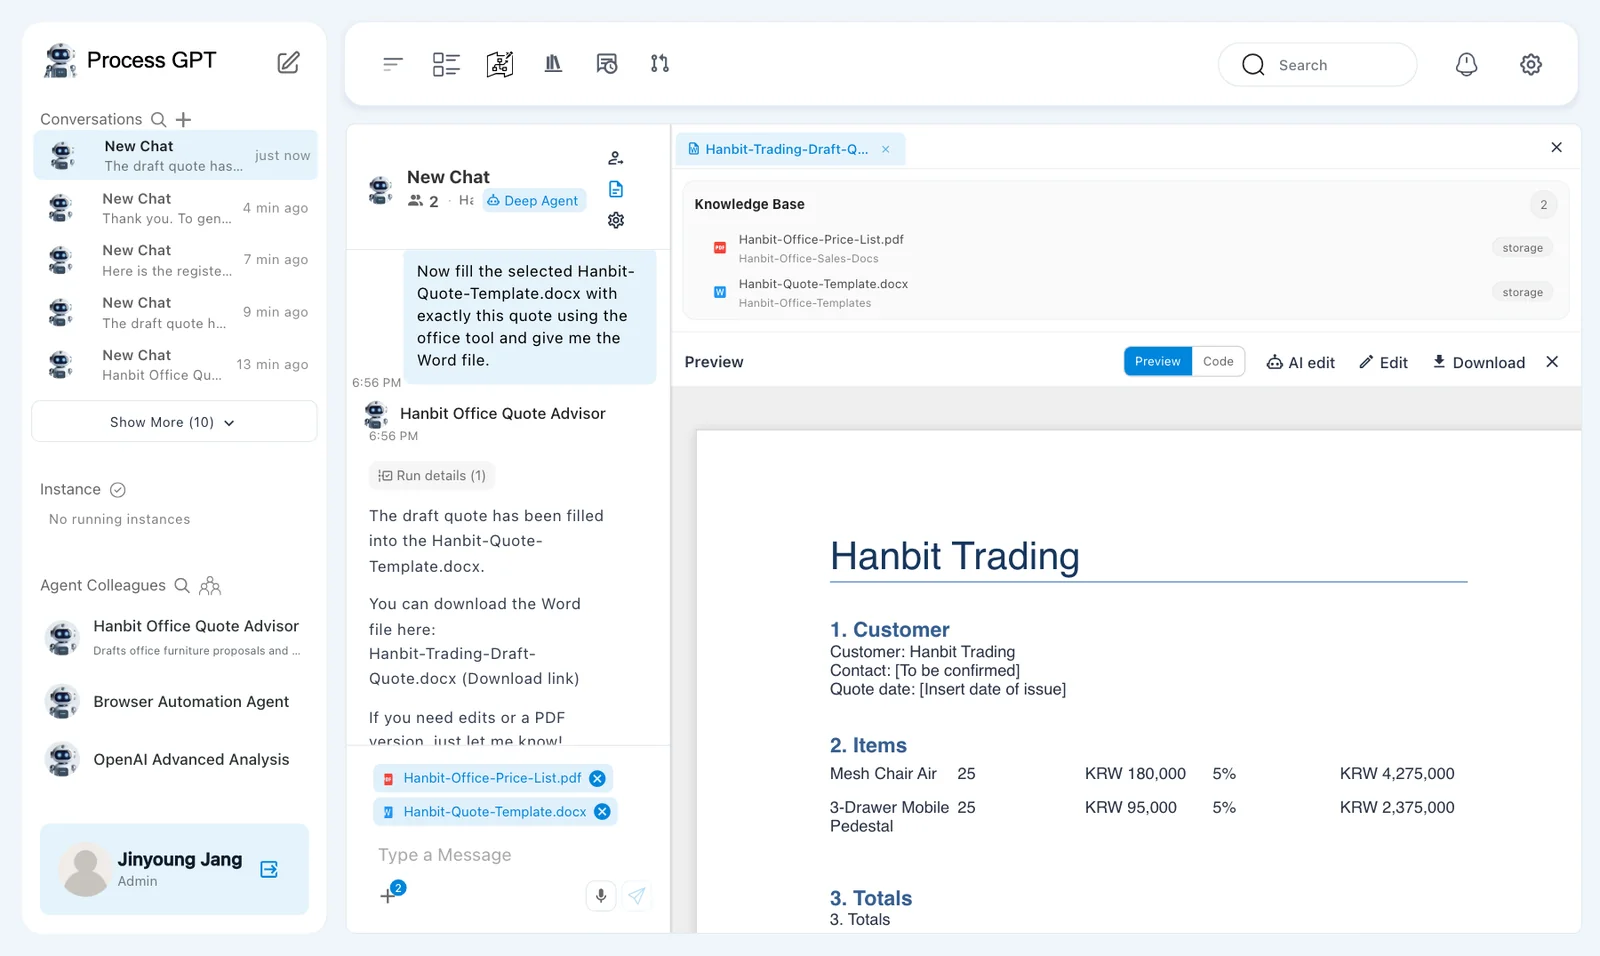Remove the Hanbit-Office-Price-List.pdf attachment
Viewport: 1600px width, 956px height.
click(597, 778)
